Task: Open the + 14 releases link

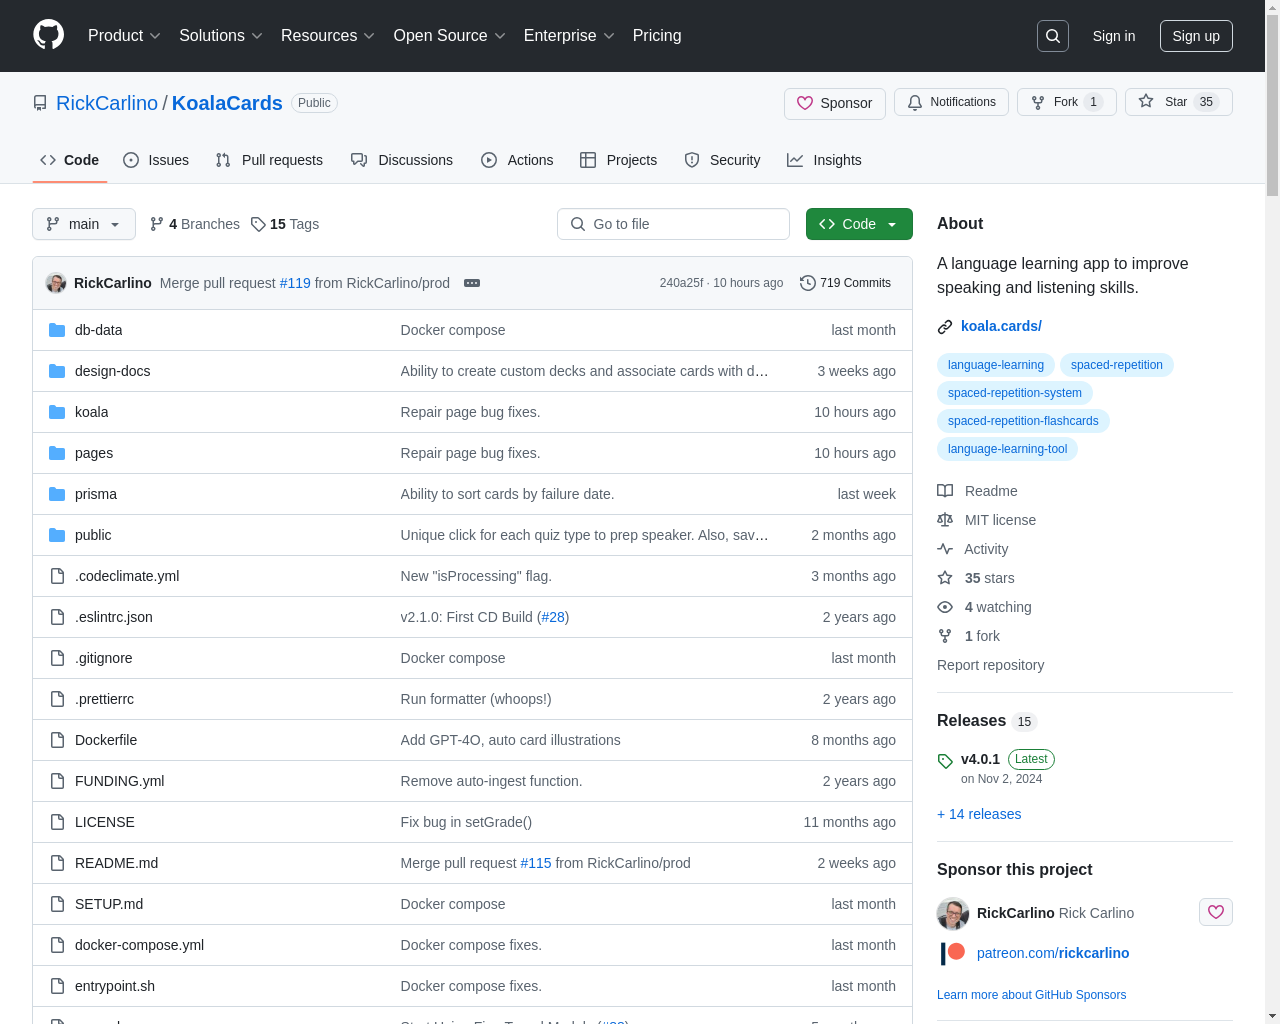Action: tap(979, 814)
